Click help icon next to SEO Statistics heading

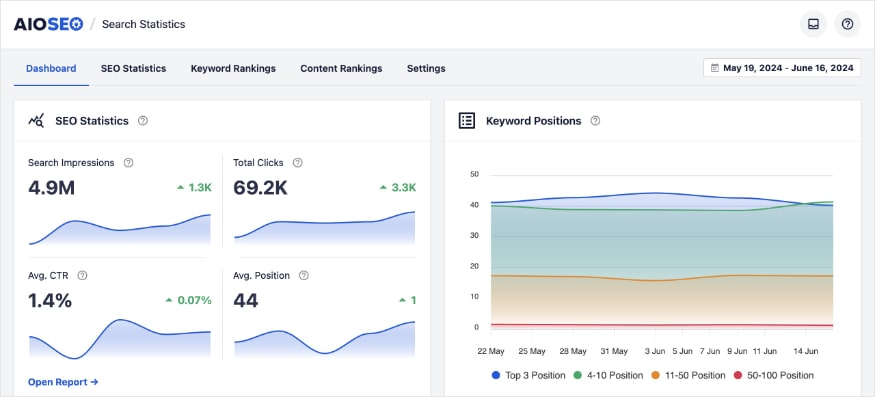point(143,121)
